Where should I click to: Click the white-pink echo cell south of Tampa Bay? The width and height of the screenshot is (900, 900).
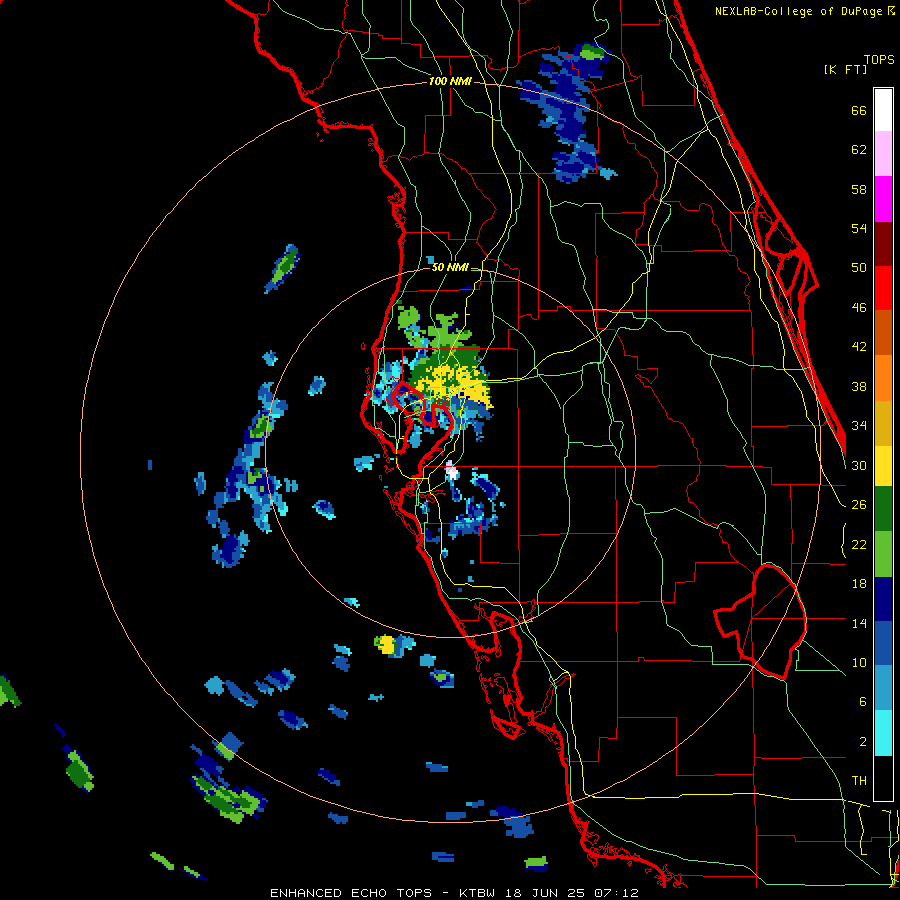(452, 470)
